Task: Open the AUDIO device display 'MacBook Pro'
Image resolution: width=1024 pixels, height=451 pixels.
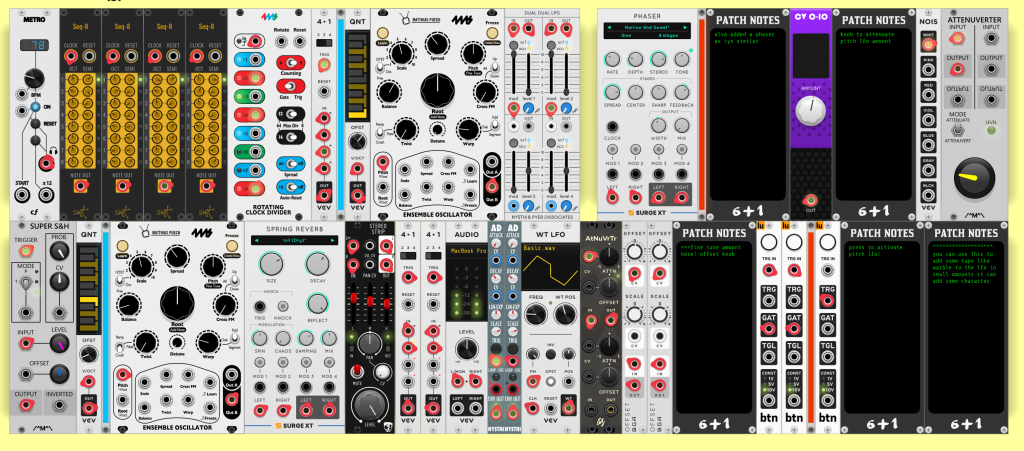Action: [466, 251]
